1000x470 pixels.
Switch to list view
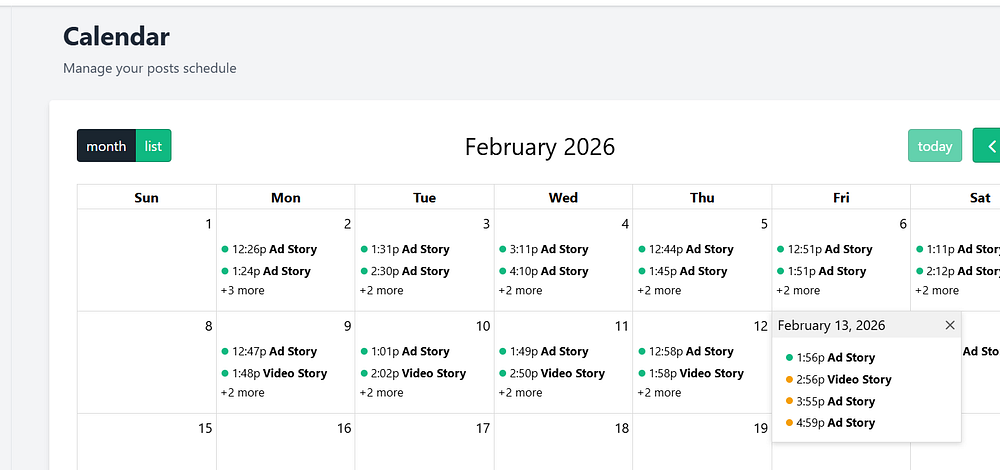coord(153,146)
